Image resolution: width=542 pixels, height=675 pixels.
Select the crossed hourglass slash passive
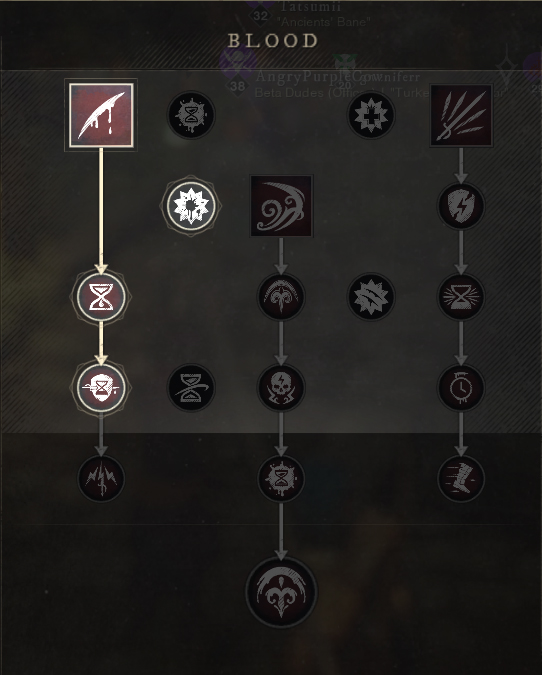click(x=191, y=387)
